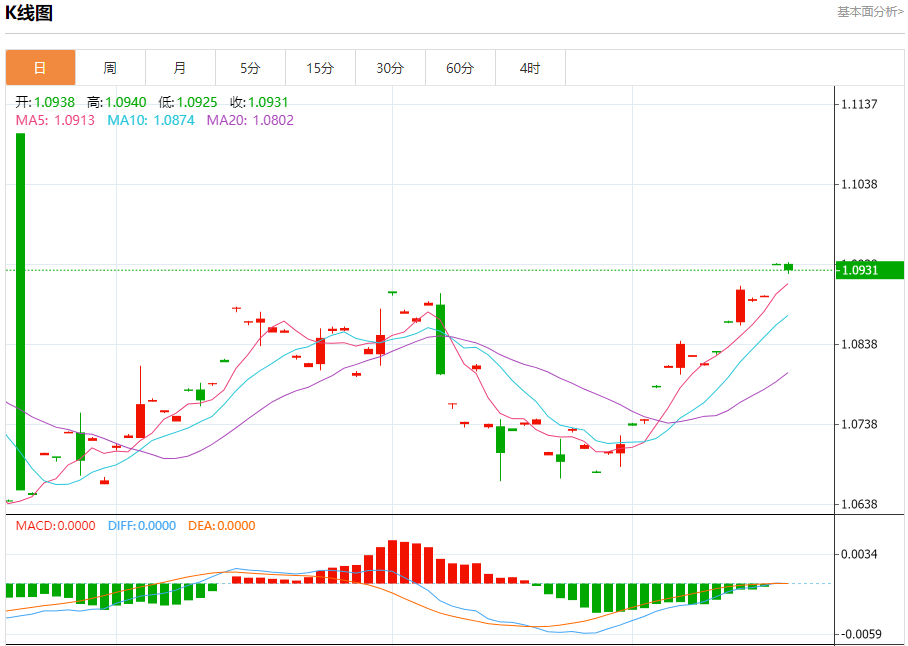Click the tallest red MACD histogram bar
Viewport: 908px width, 646px height.
[x=392, y=561]
